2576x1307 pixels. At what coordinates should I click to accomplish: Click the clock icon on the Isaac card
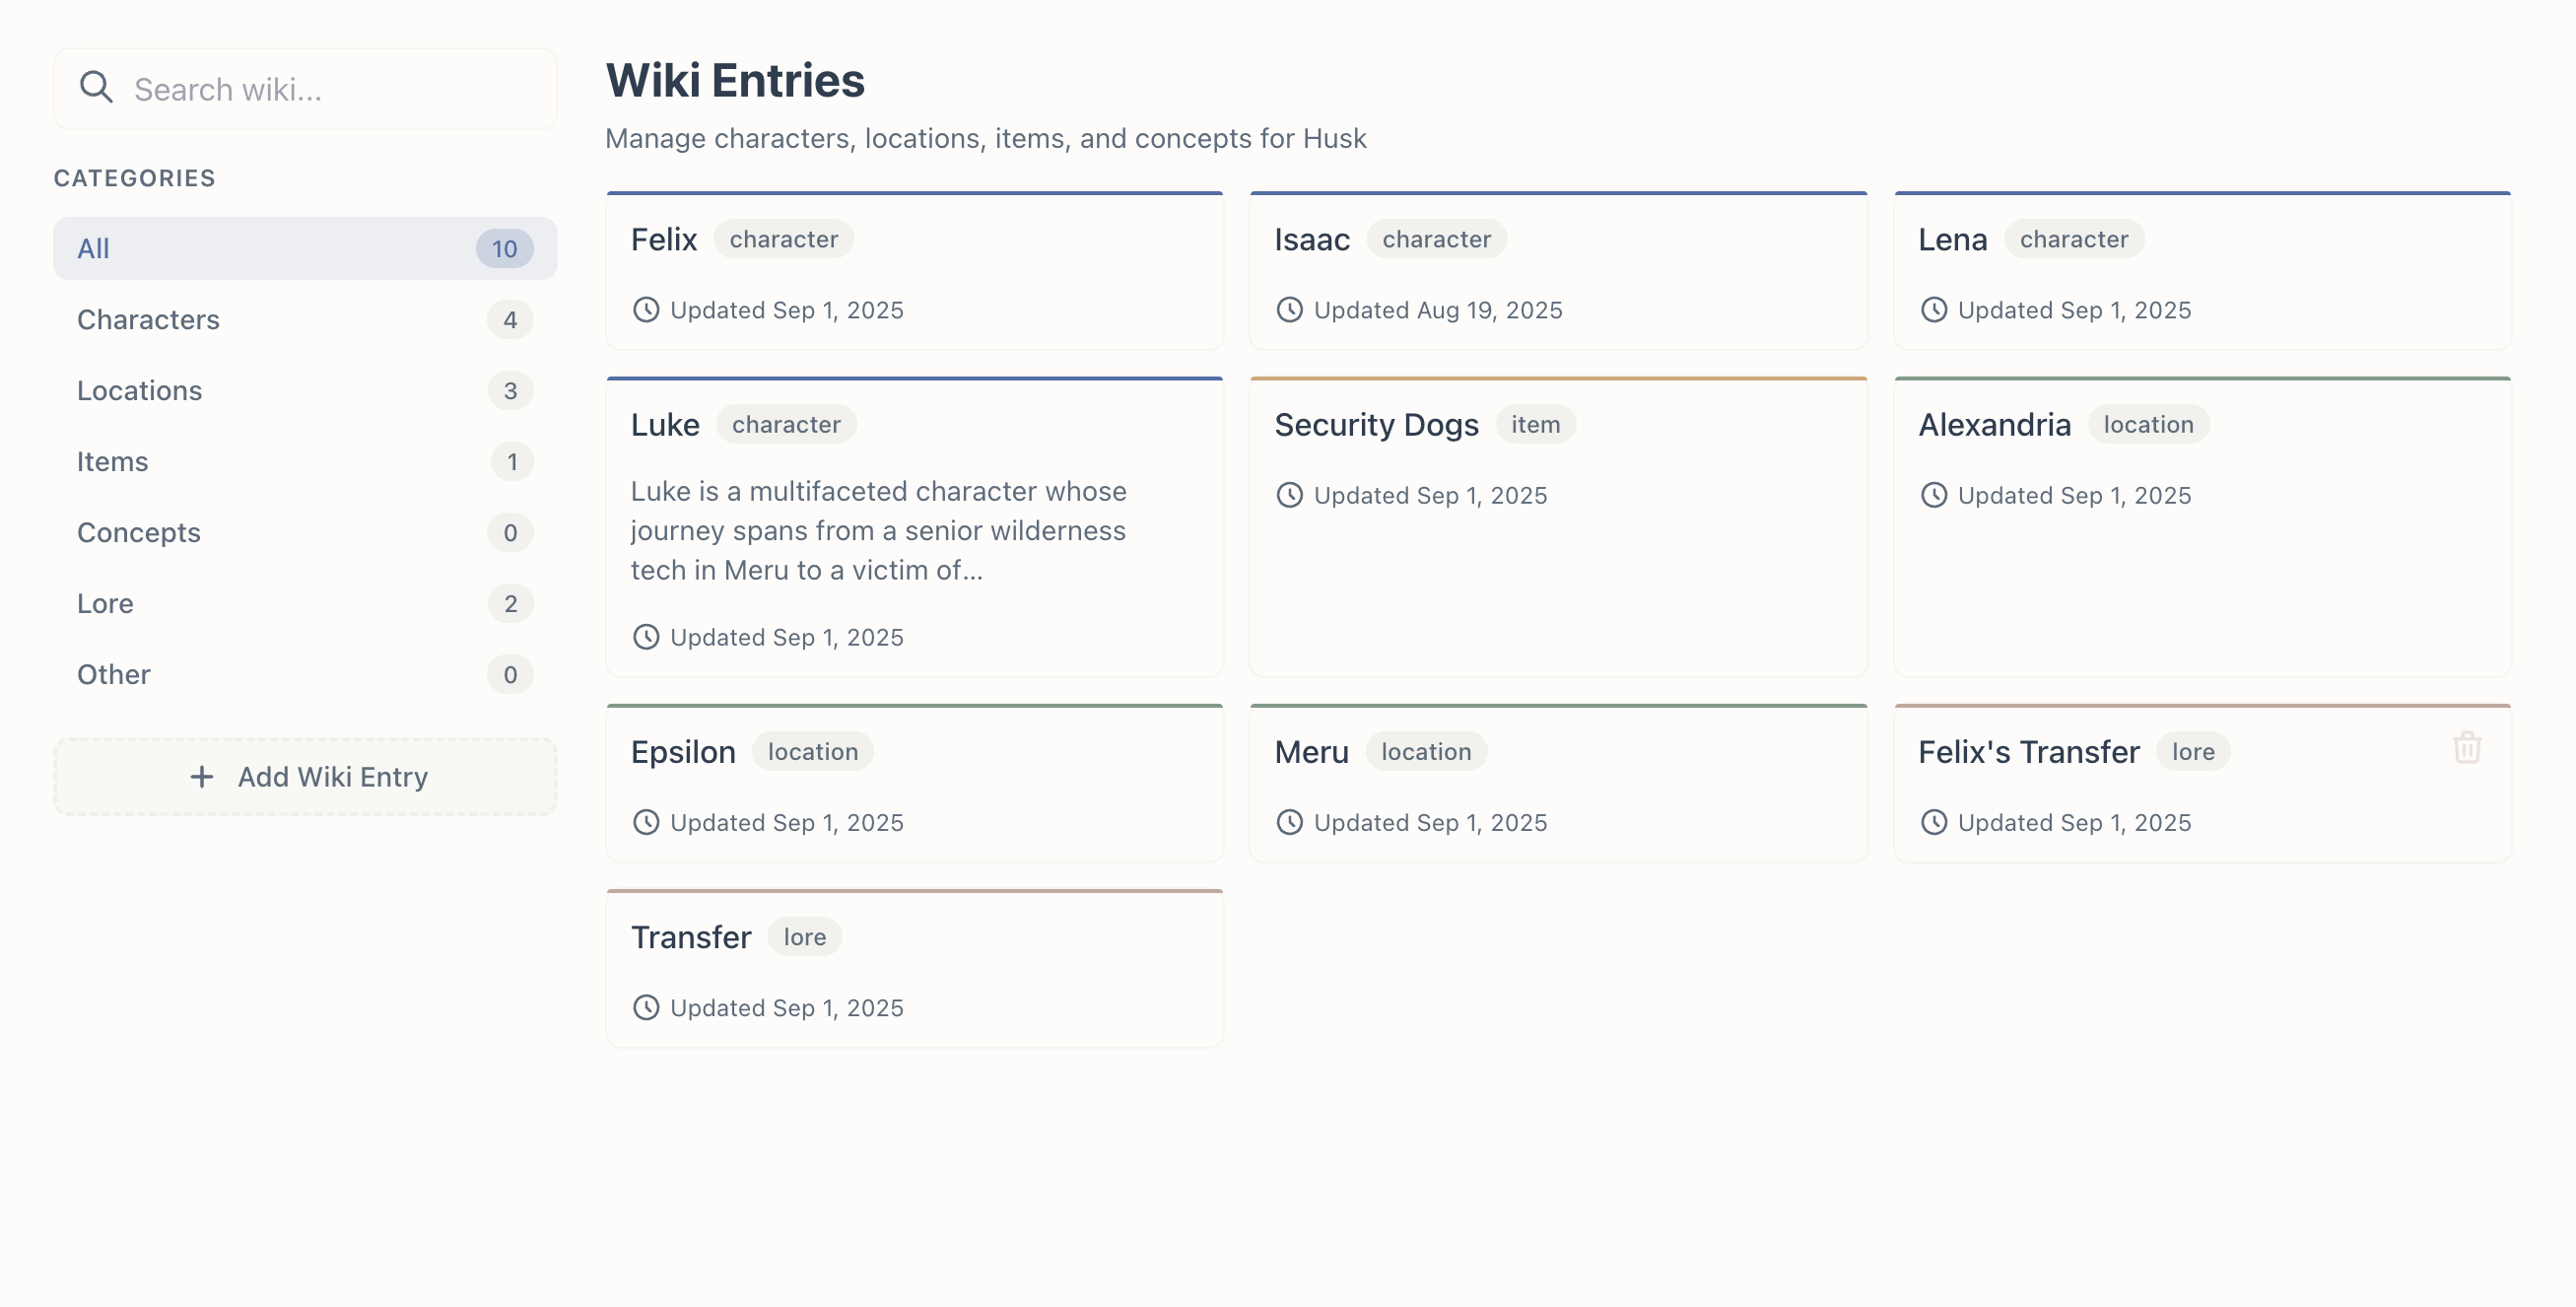(x=1290, y=310)
